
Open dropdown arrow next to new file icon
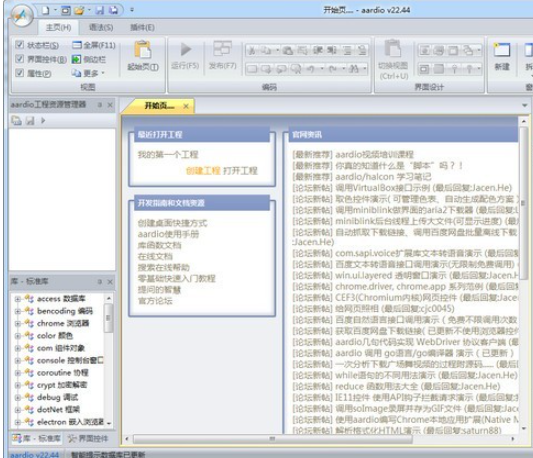click(x=55, y=11)
